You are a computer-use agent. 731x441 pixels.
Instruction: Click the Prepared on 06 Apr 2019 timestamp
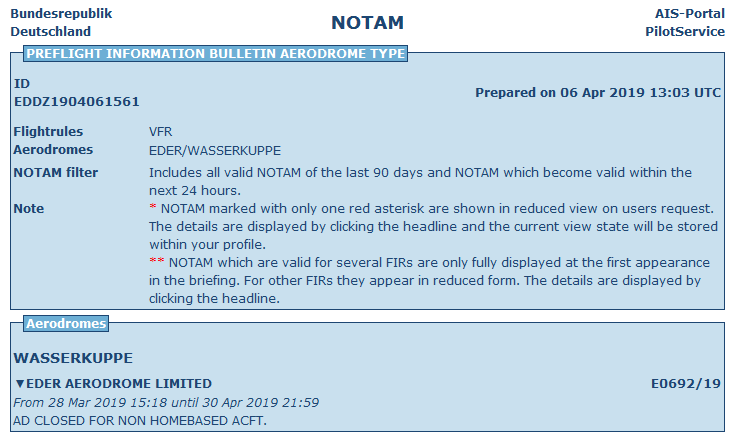point(598,93)
